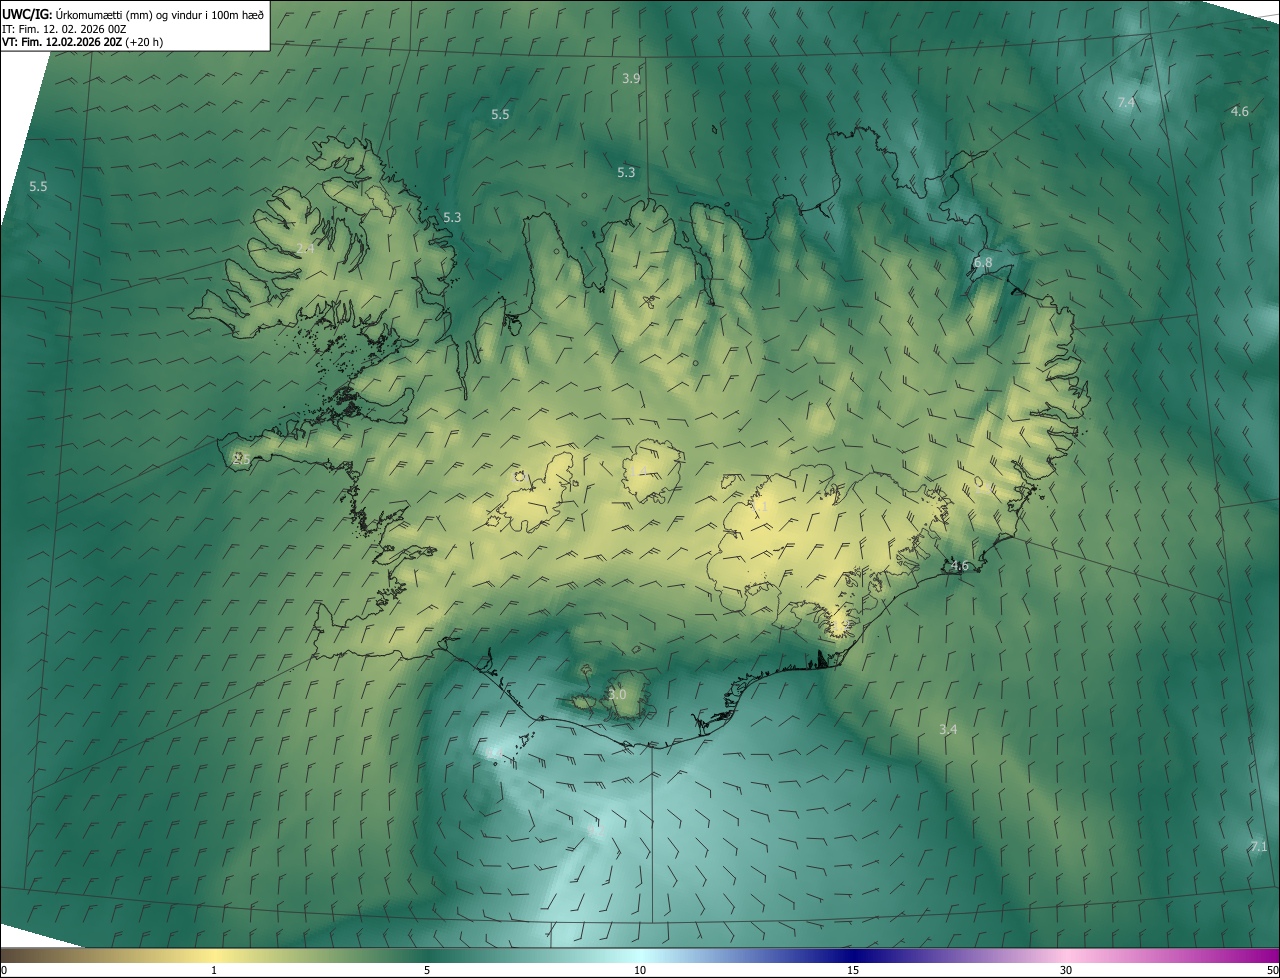Click the 3.4 value label on the map
The width and height of the screenshot is (1280, 978).
(948, 730)
